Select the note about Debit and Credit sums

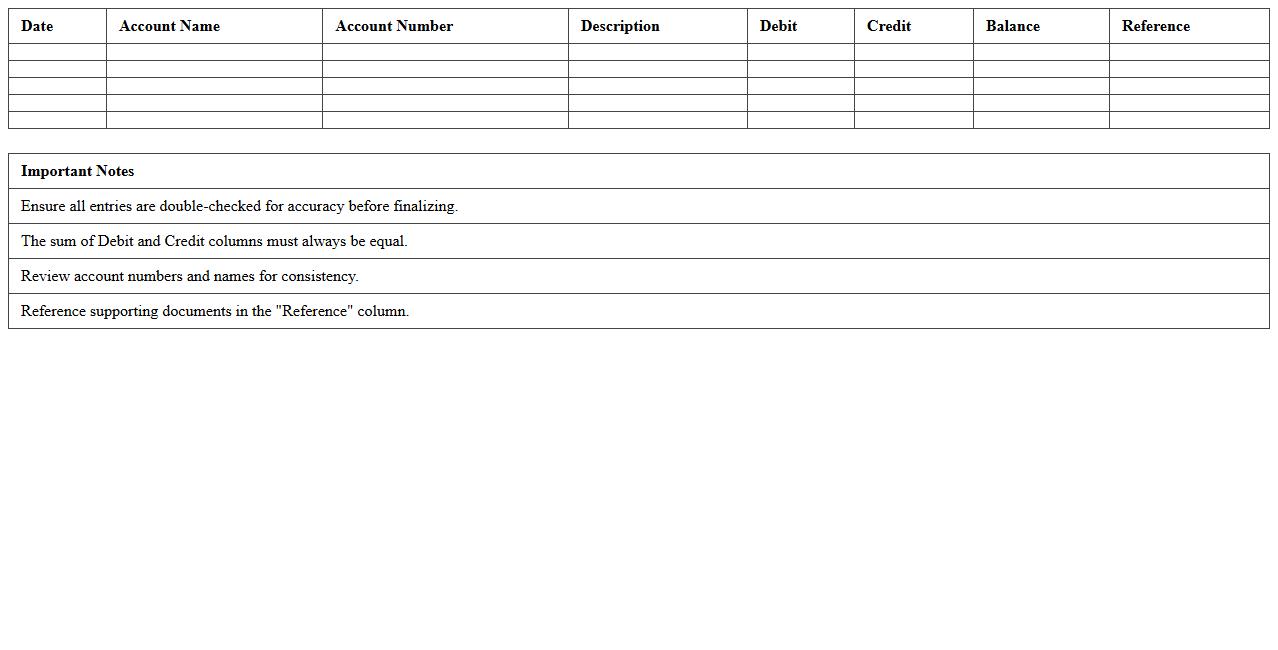[214, 241]
